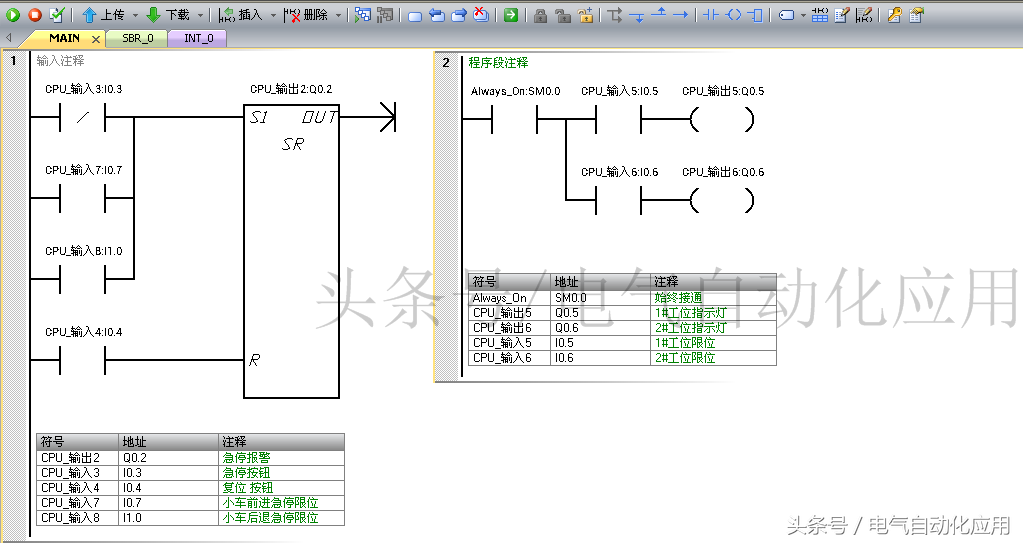Switch to the INT_0 tab
Screen dimensions: 1023x543
pyautogui.click(x=198, y=39)
